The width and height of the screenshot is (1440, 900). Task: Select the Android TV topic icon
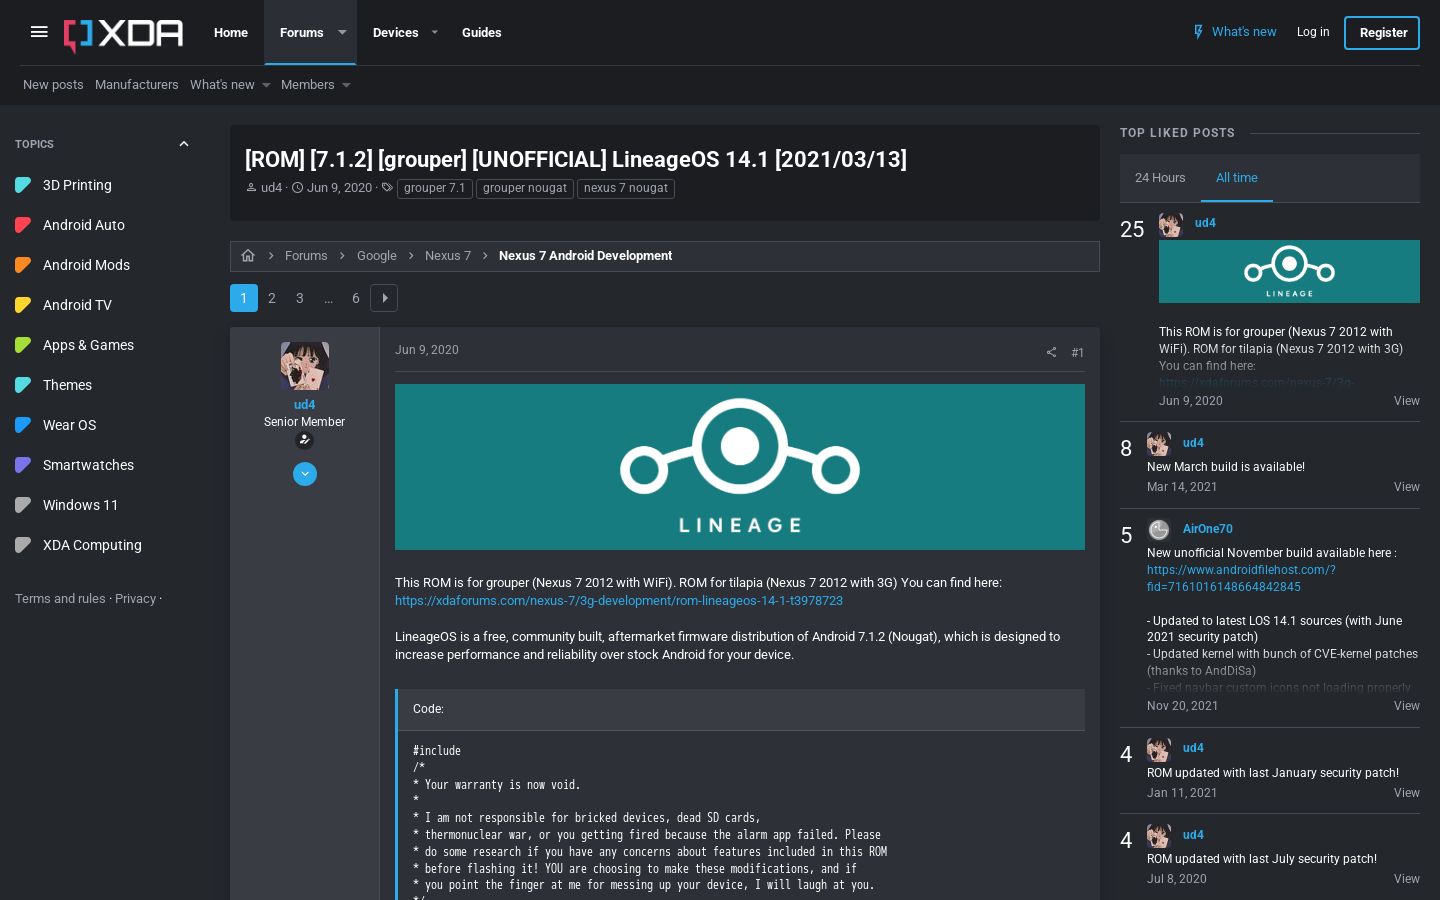(24, 305)
